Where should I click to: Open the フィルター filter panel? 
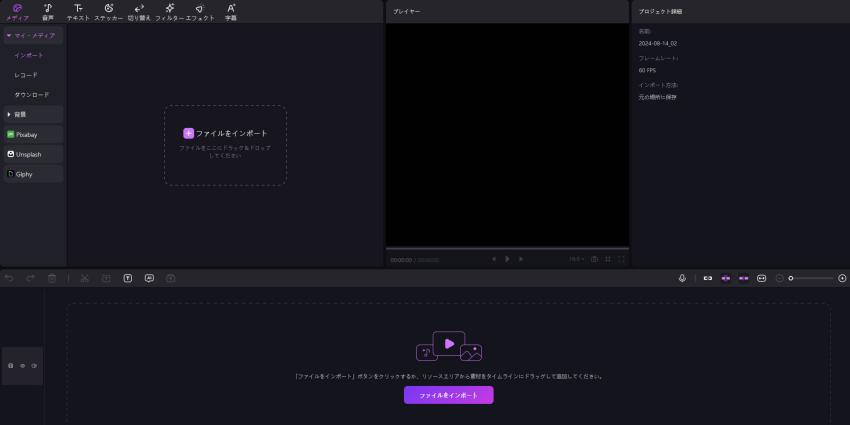169,11
